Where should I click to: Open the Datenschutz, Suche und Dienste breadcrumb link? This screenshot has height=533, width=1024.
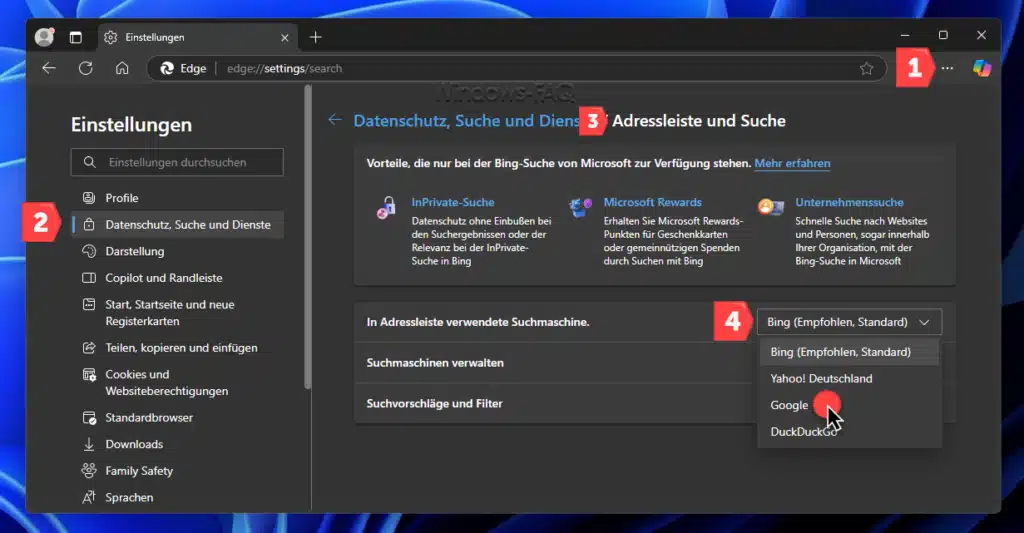pos(466,121)
